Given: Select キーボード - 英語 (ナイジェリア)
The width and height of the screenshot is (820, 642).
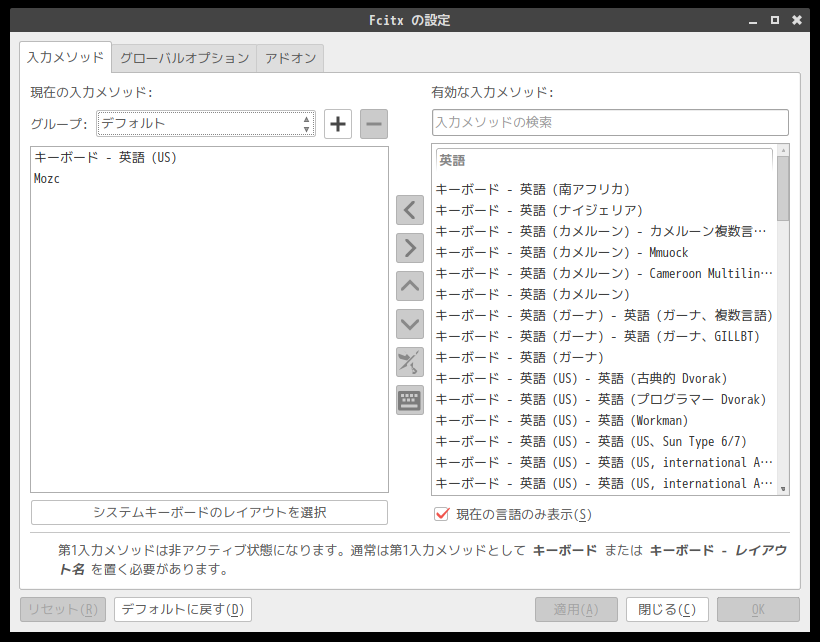Looking at the screenshot, I should click(x=604, y=210).
